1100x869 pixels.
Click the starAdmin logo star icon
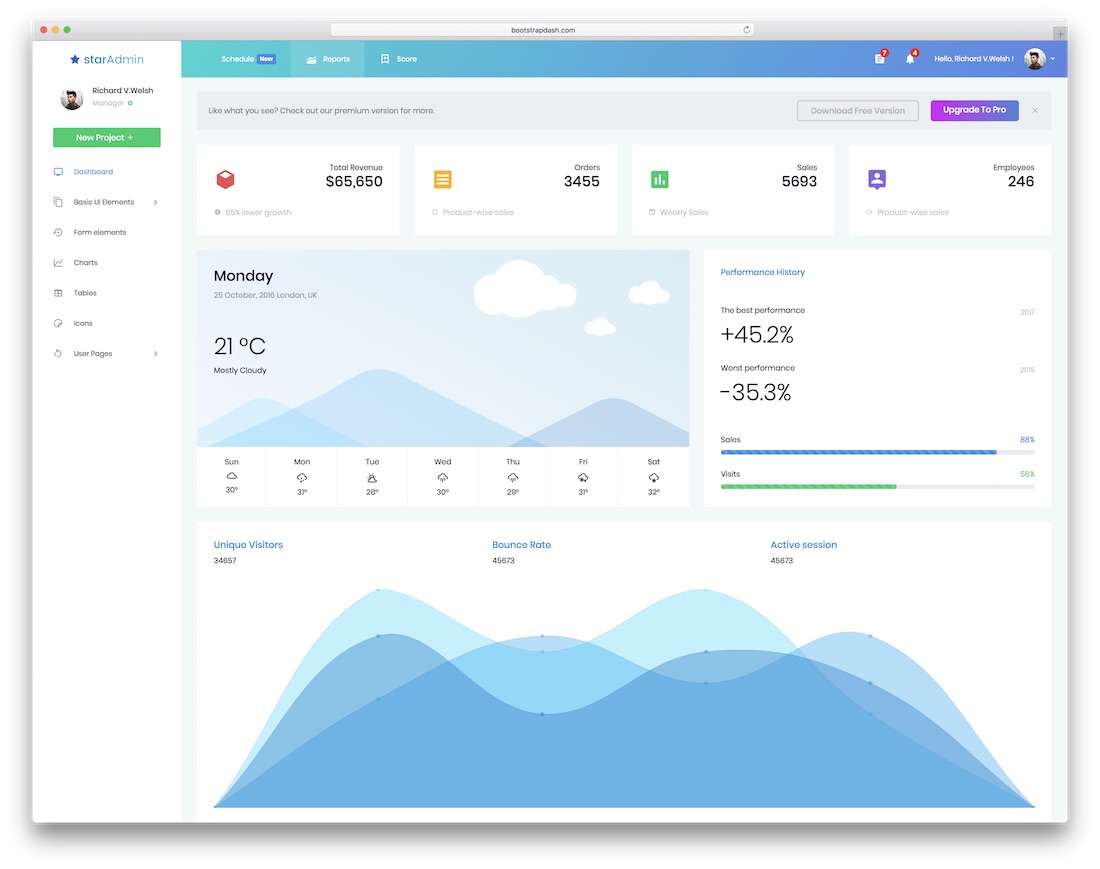75,60
